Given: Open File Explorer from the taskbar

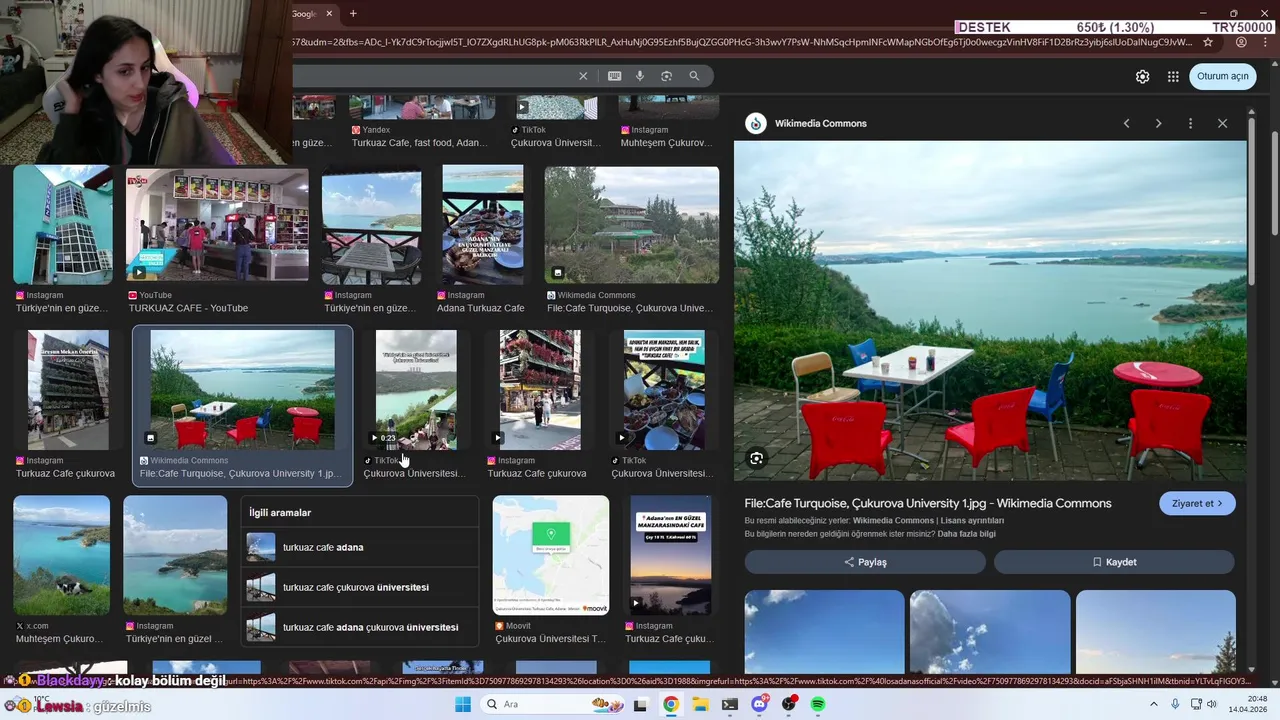Looking at the screenshot, I should pyautogui.click(x=700, y=704).
